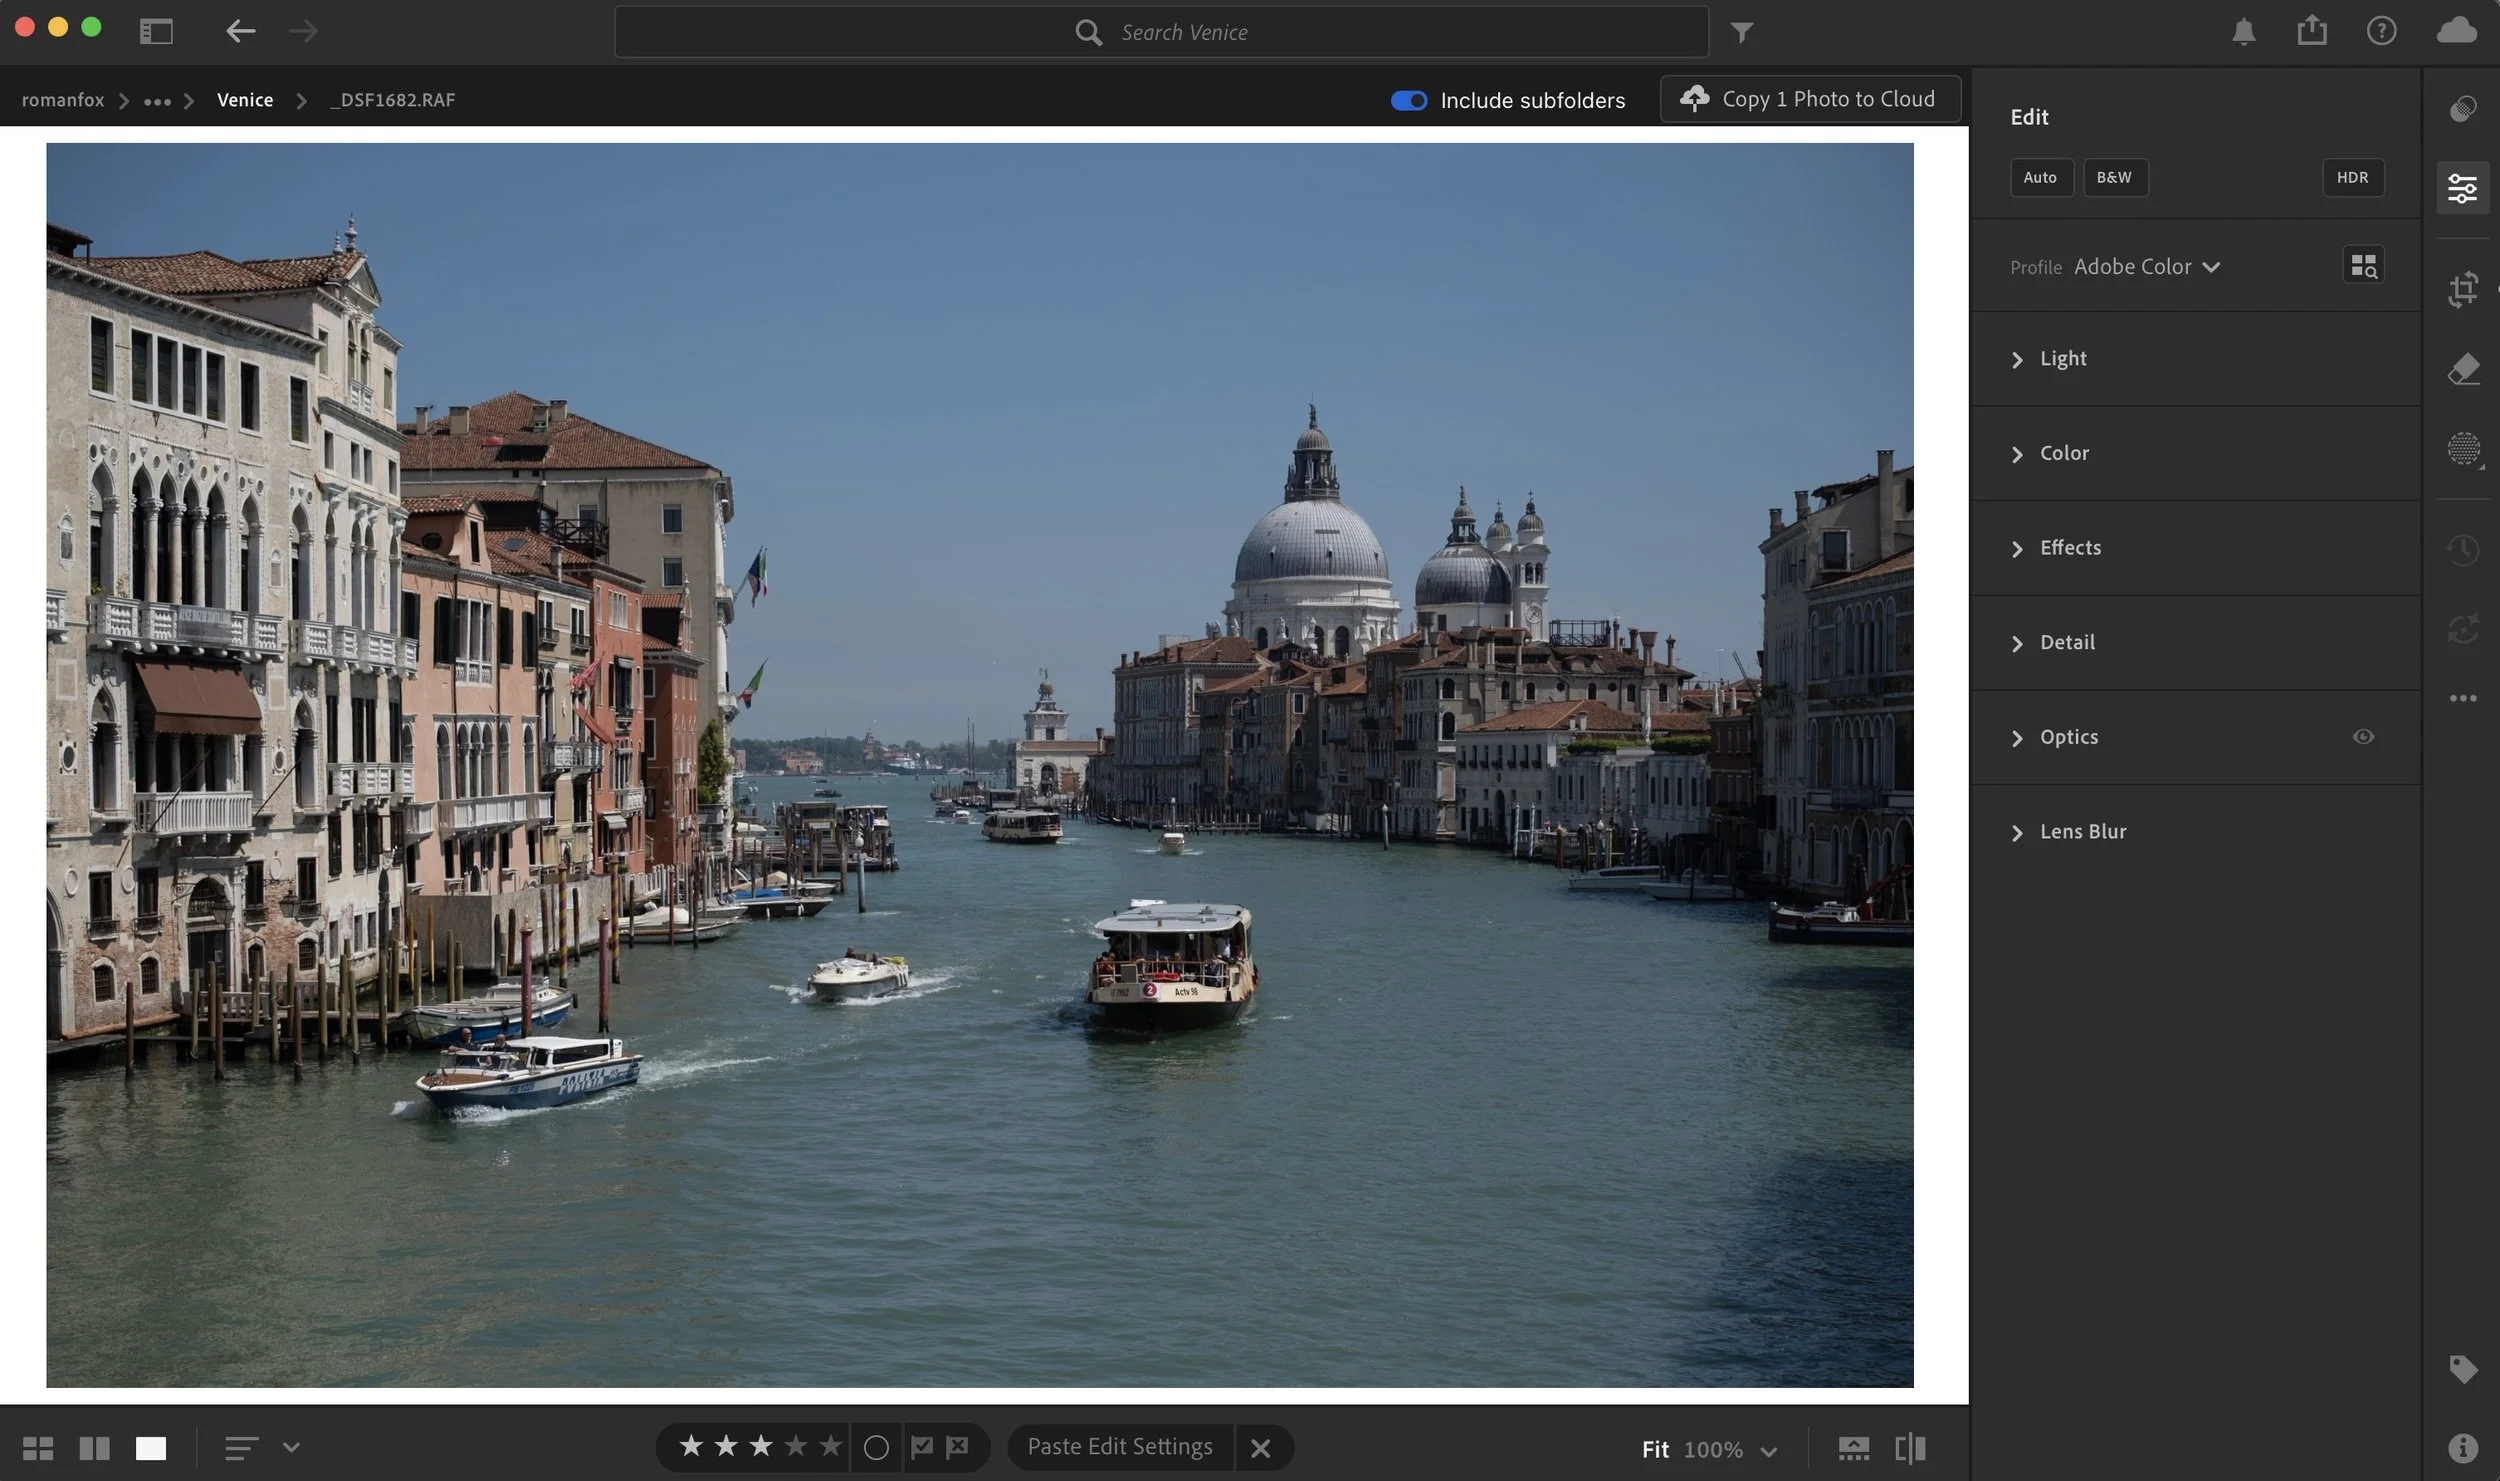2500x1481 pixels.
Task: Open notifications bell
Action: 2243,32
